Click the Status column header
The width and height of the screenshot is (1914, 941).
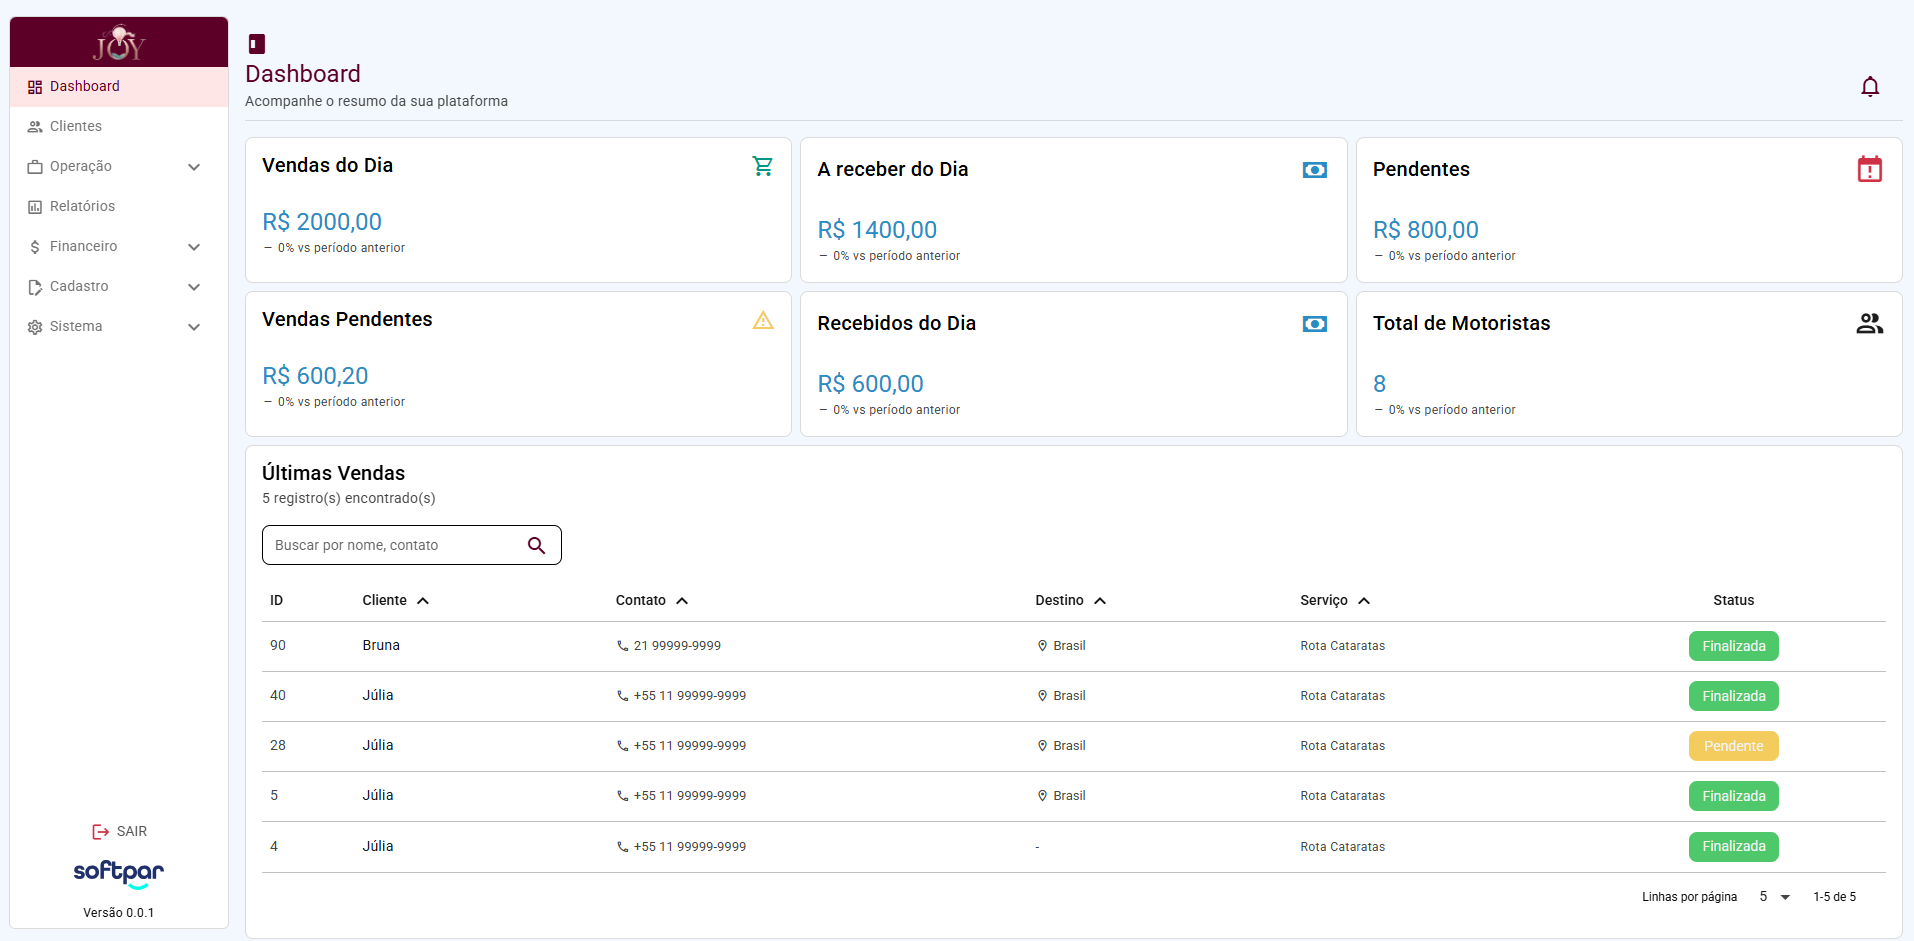pyautogui.click(x=1734, y=601)
